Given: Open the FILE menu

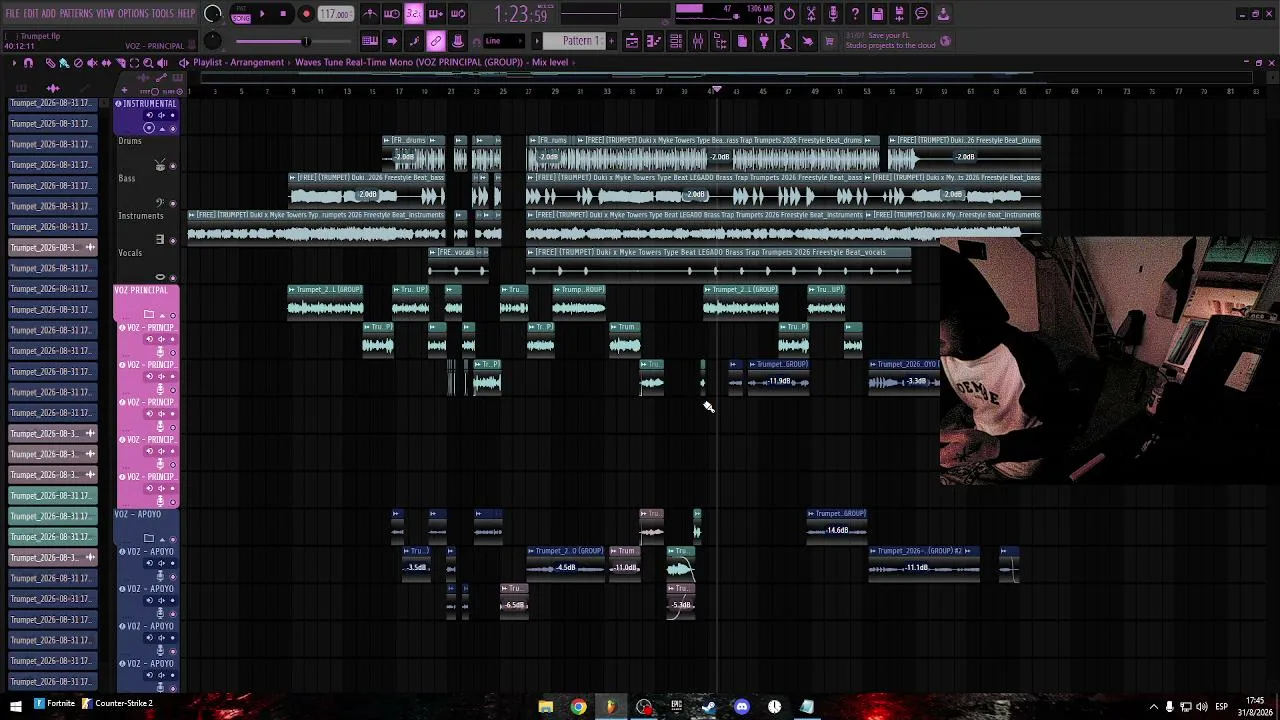Looking at the screenshot, I should (12, 14).
